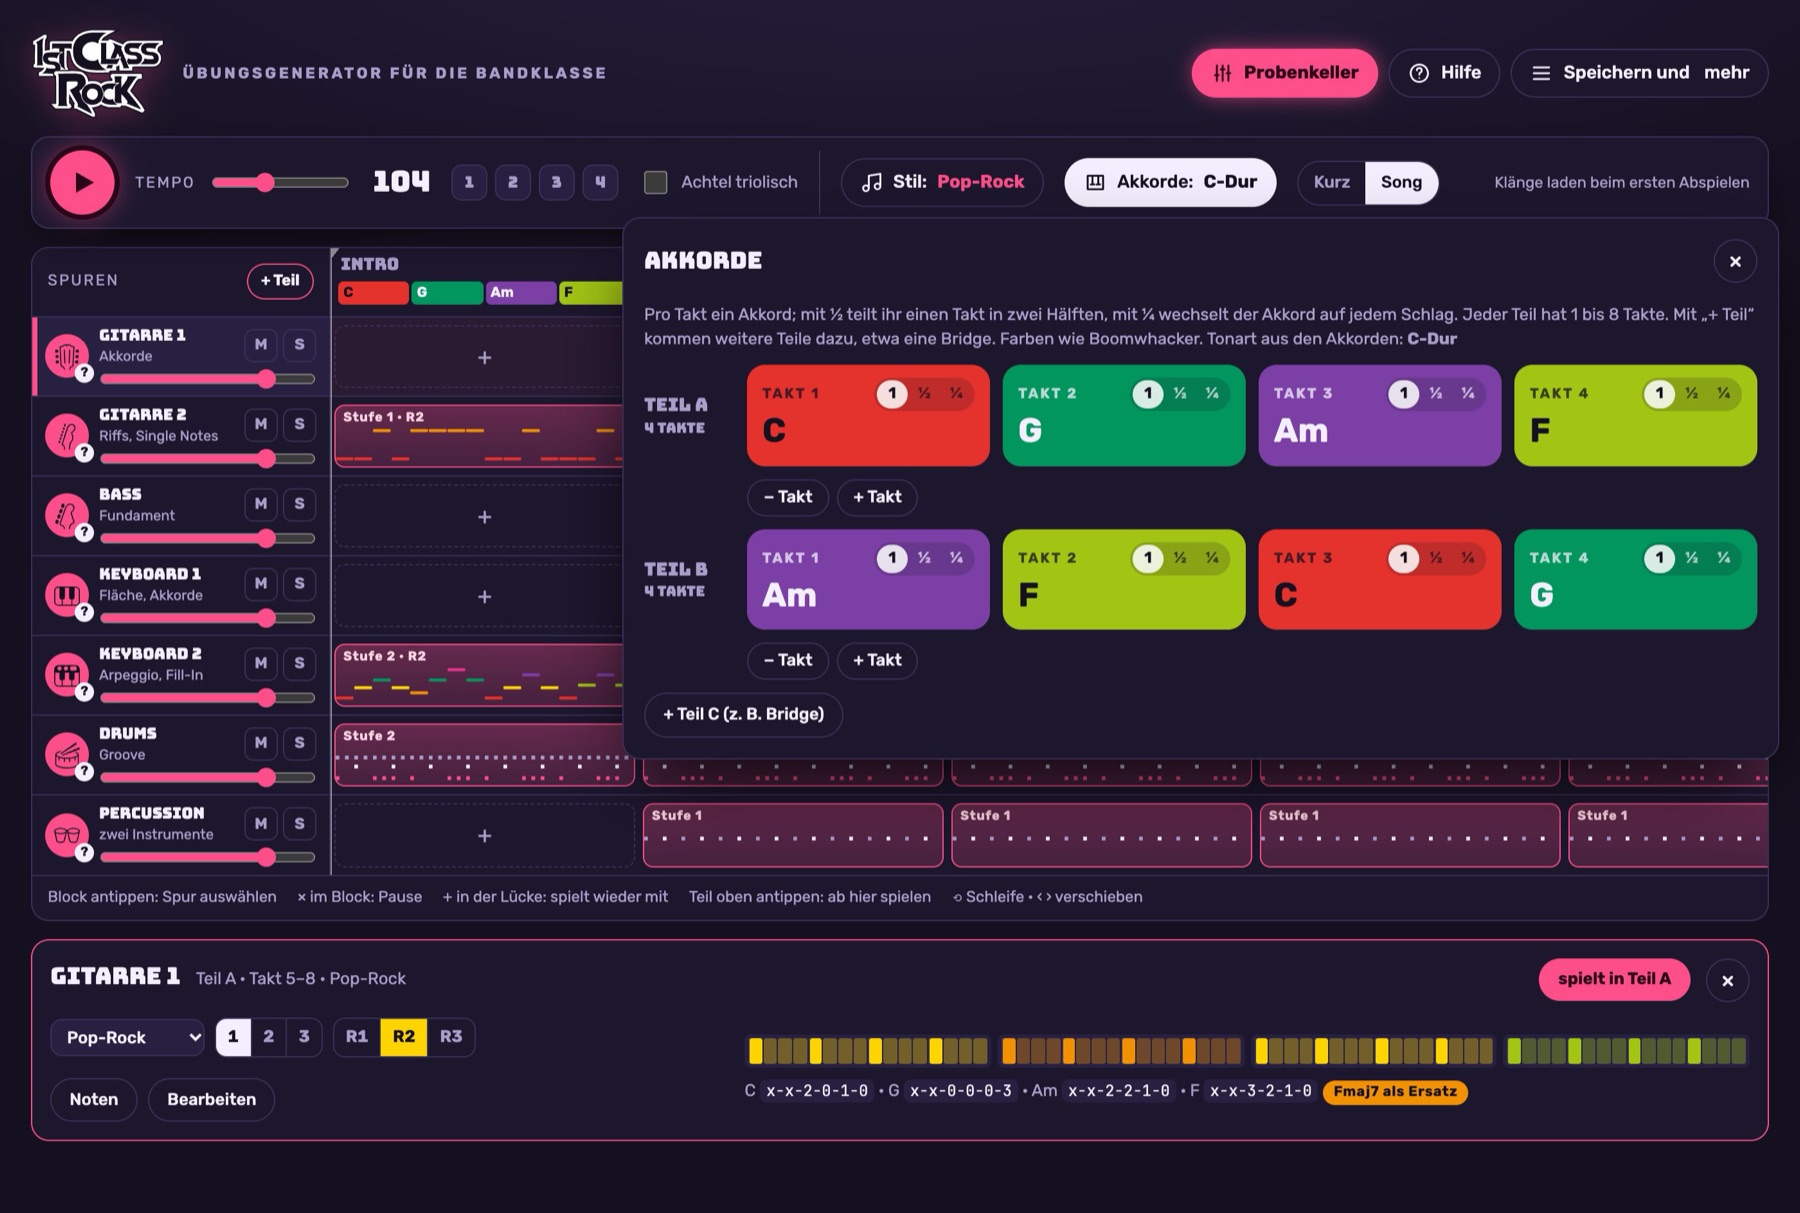Viewport: 1800px width, 1213px height.
Task: Click the Drums instrument icon
Action: coord(66,754)
